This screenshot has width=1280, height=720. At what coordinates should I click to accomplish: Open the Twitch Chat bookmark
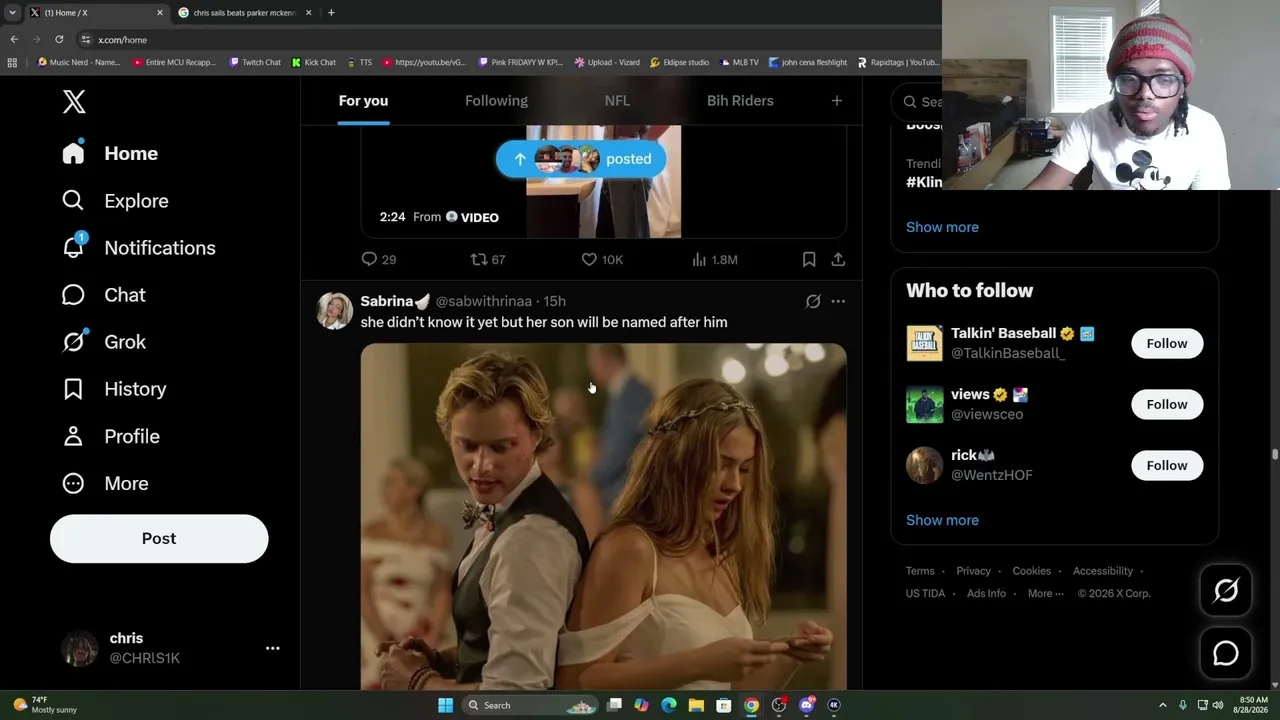click(255, 62)
